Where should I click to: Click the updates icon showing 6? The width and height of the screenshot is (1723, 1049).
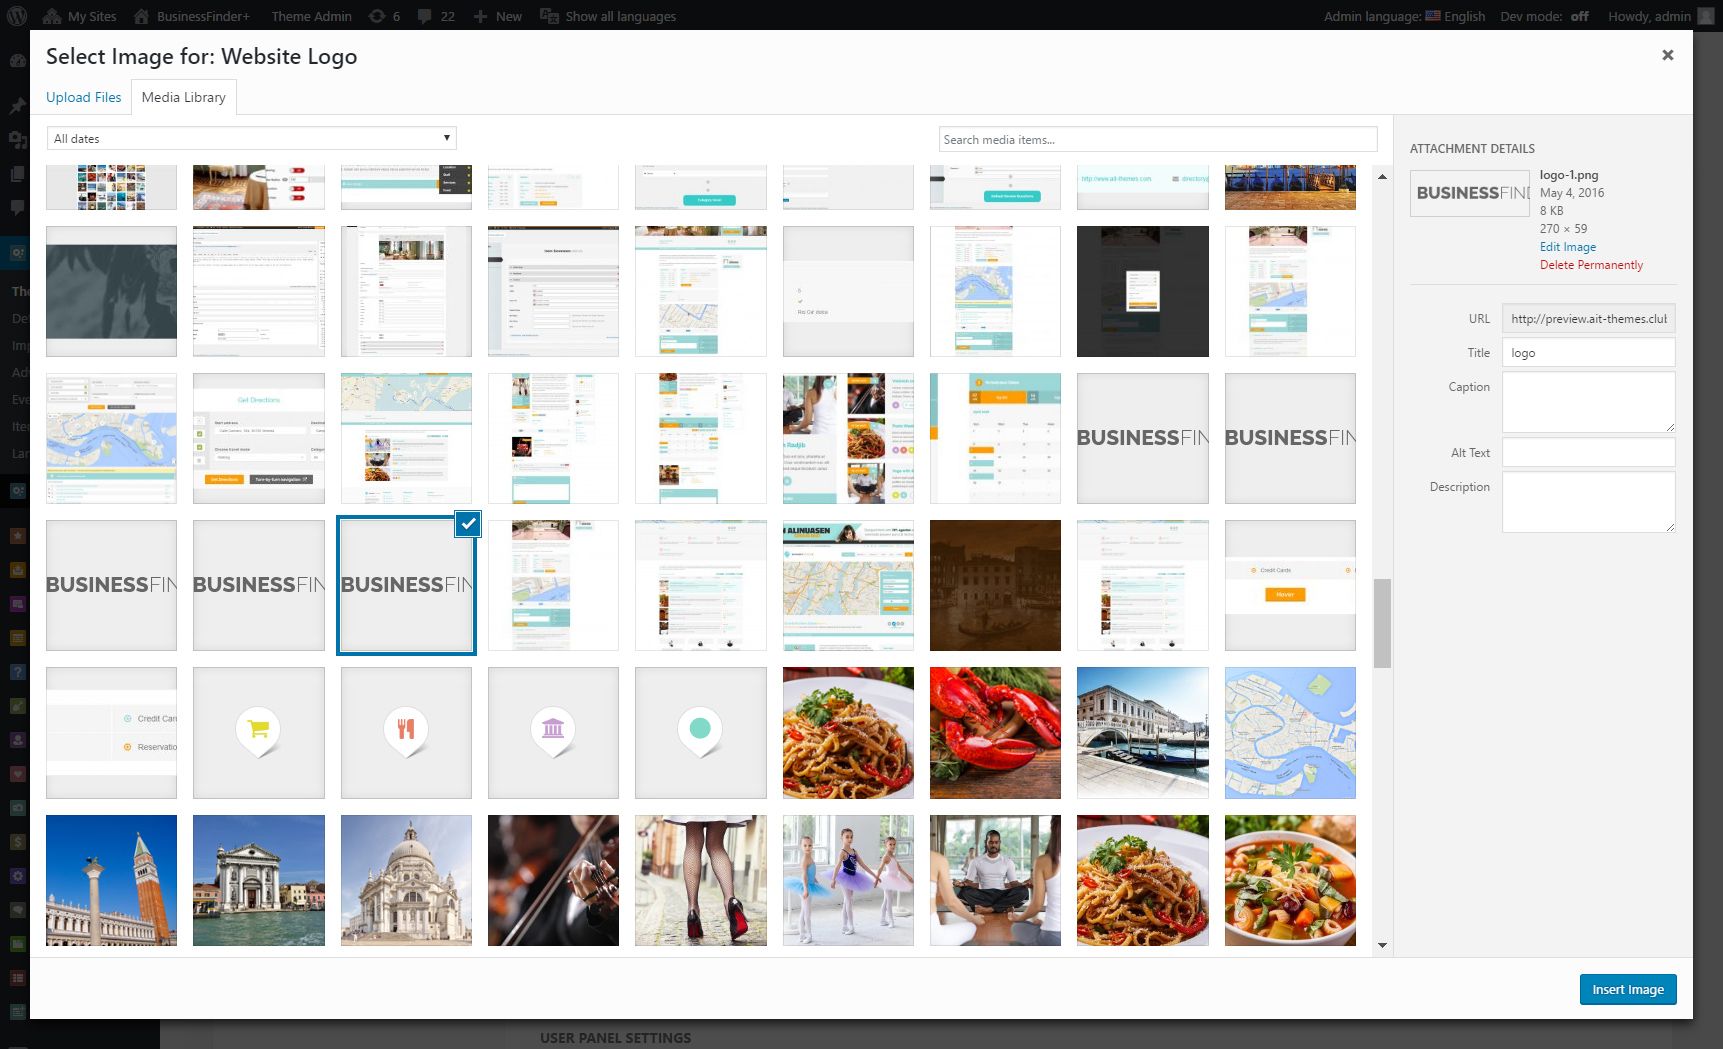(384, 16)
